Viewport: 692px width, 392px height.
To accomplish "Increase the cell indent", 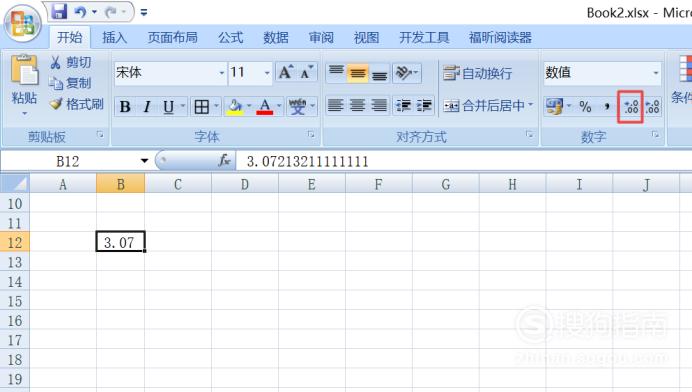I will click(425, 106).
